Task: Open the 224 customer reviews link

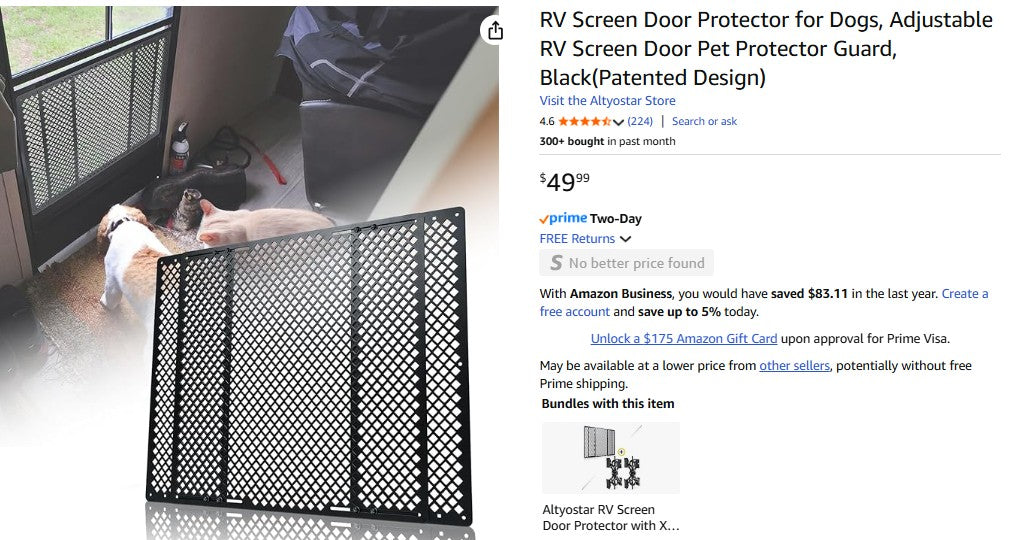Action: pyautogui.click(x=640, y=122)
